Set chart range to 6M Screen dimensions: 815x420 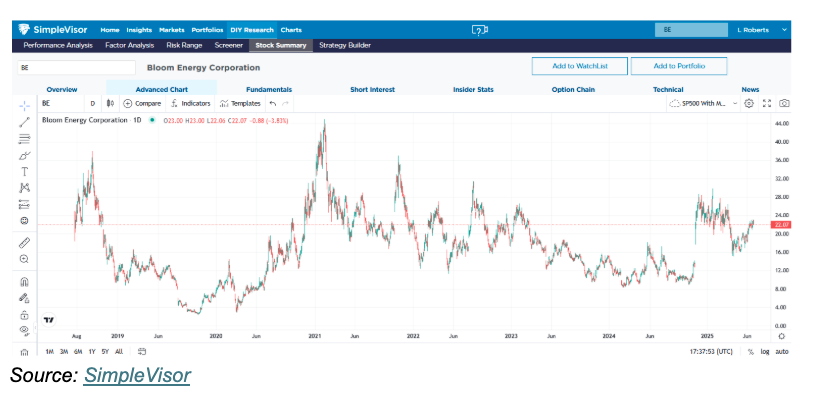tap(78, 352)
